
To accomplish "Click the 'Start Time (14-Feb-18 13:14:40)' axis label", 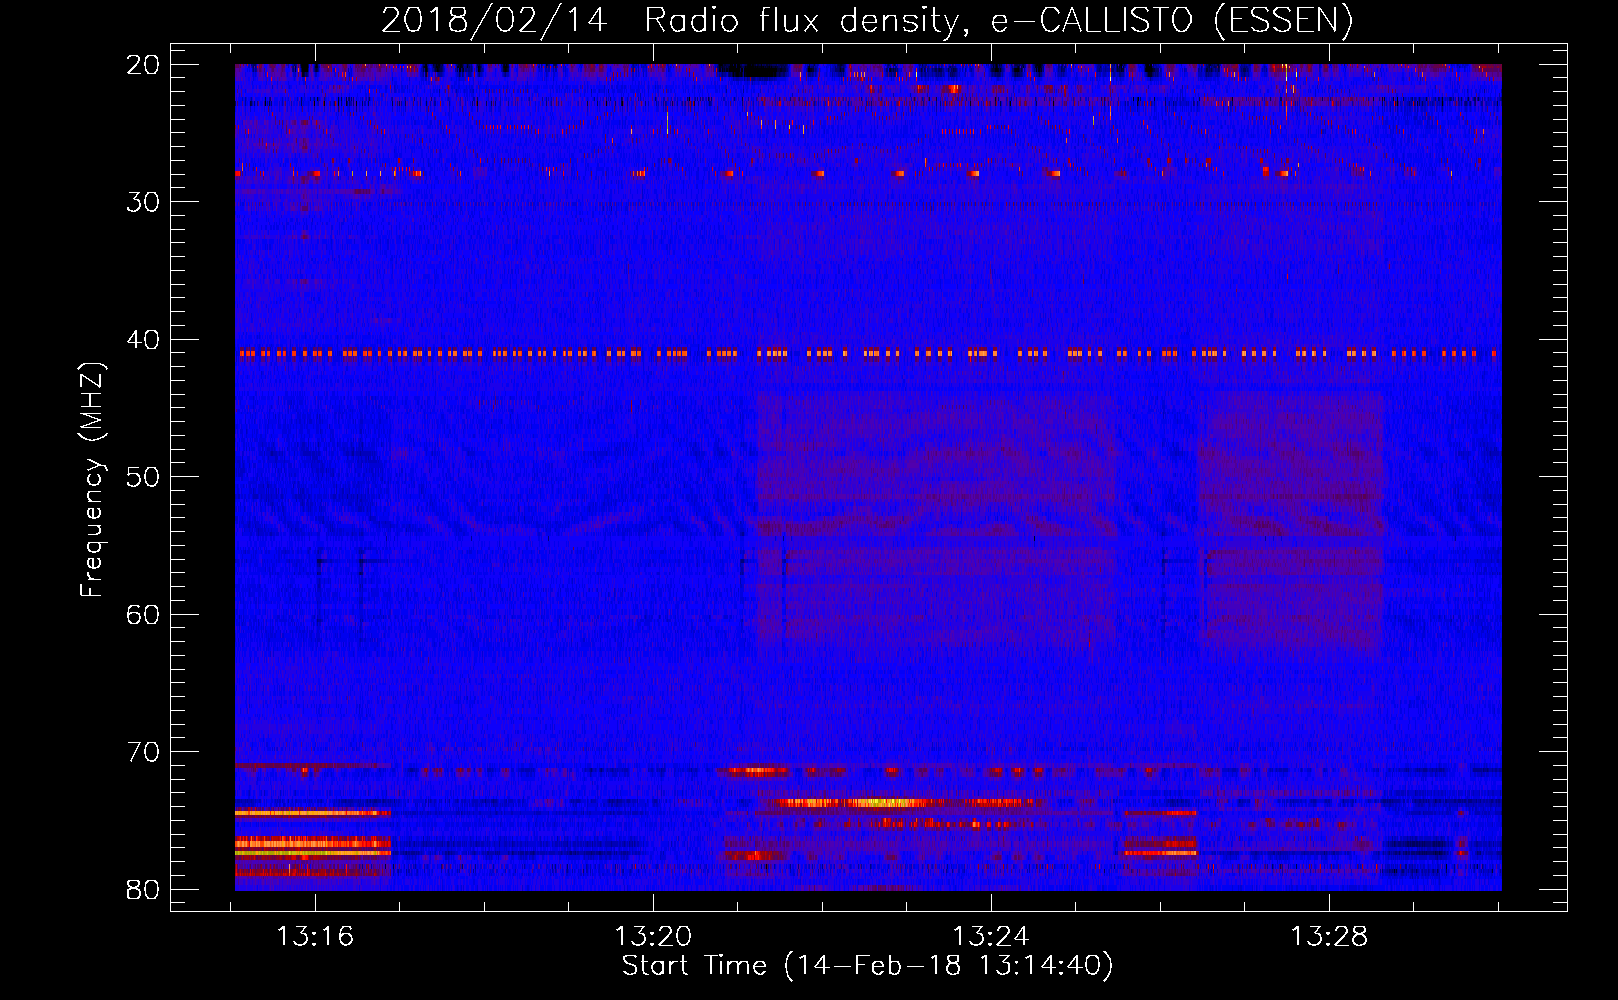I will (867, 966).
